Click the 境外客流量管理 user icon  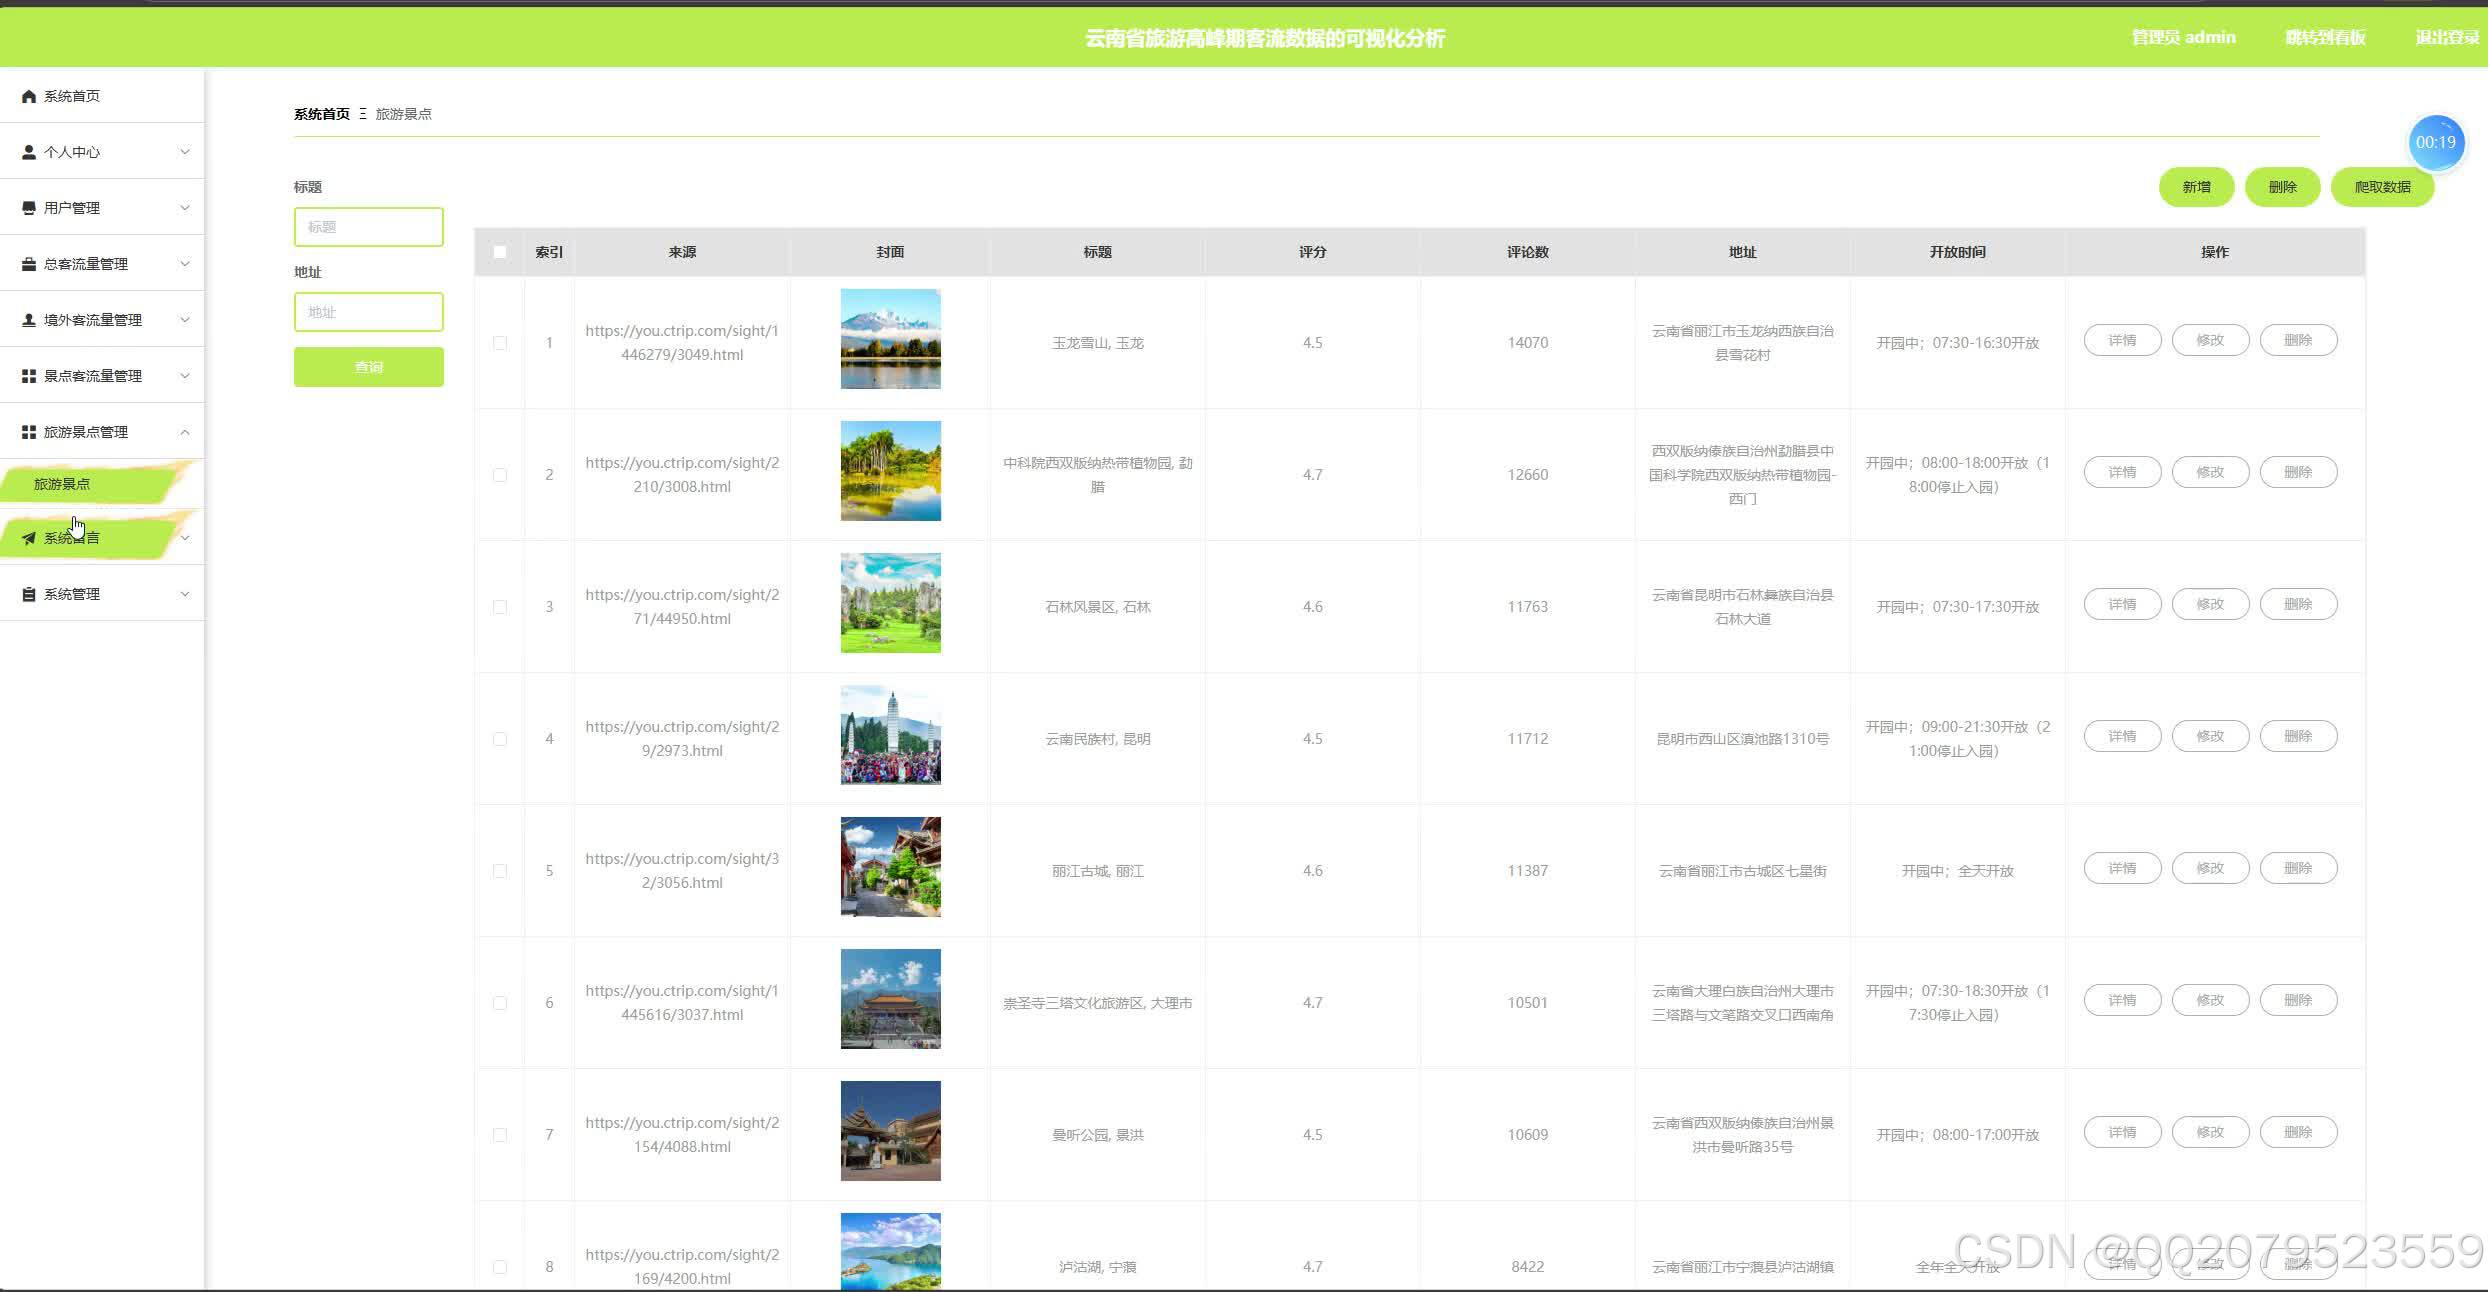tap(29, 320)
